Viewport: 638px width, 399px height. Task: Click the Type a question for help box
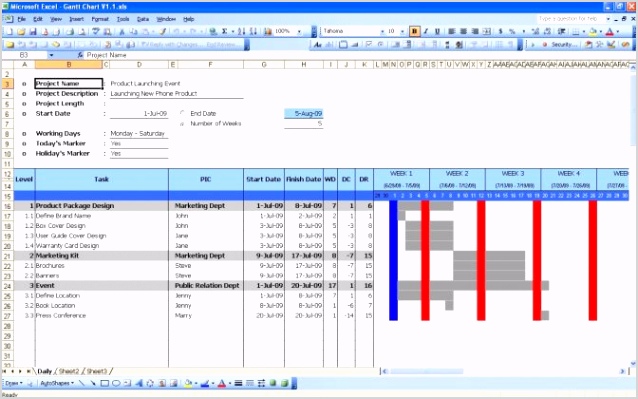[571, 19]
